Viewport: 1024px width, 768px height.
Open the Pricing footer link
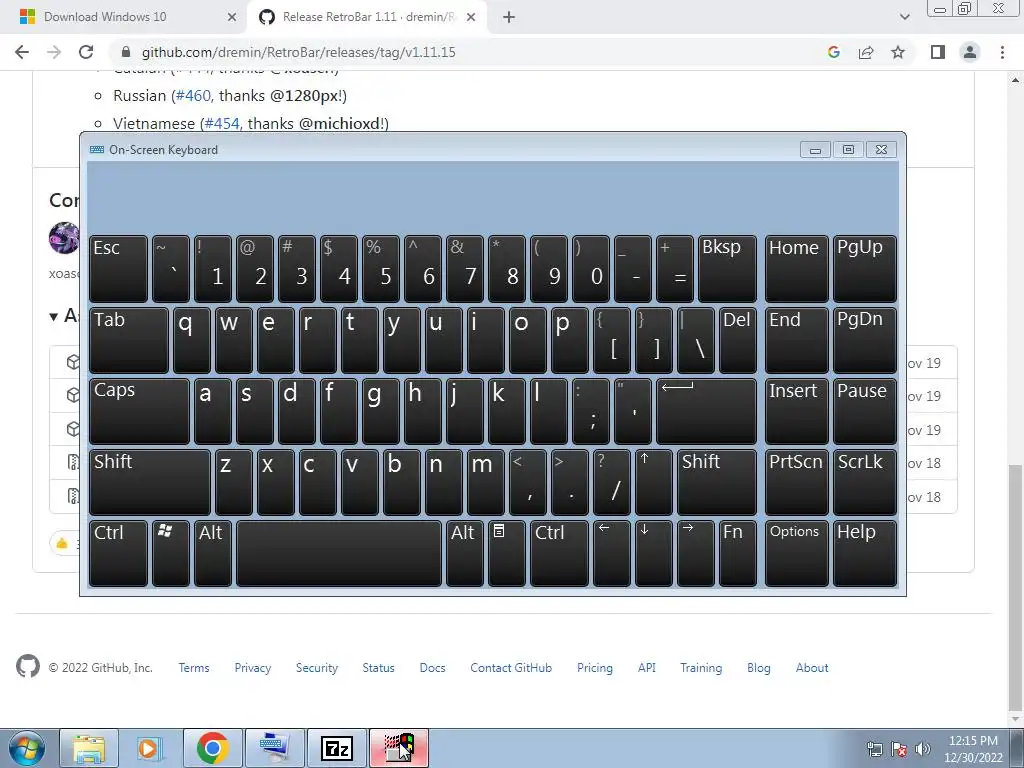tap(594, 667)
